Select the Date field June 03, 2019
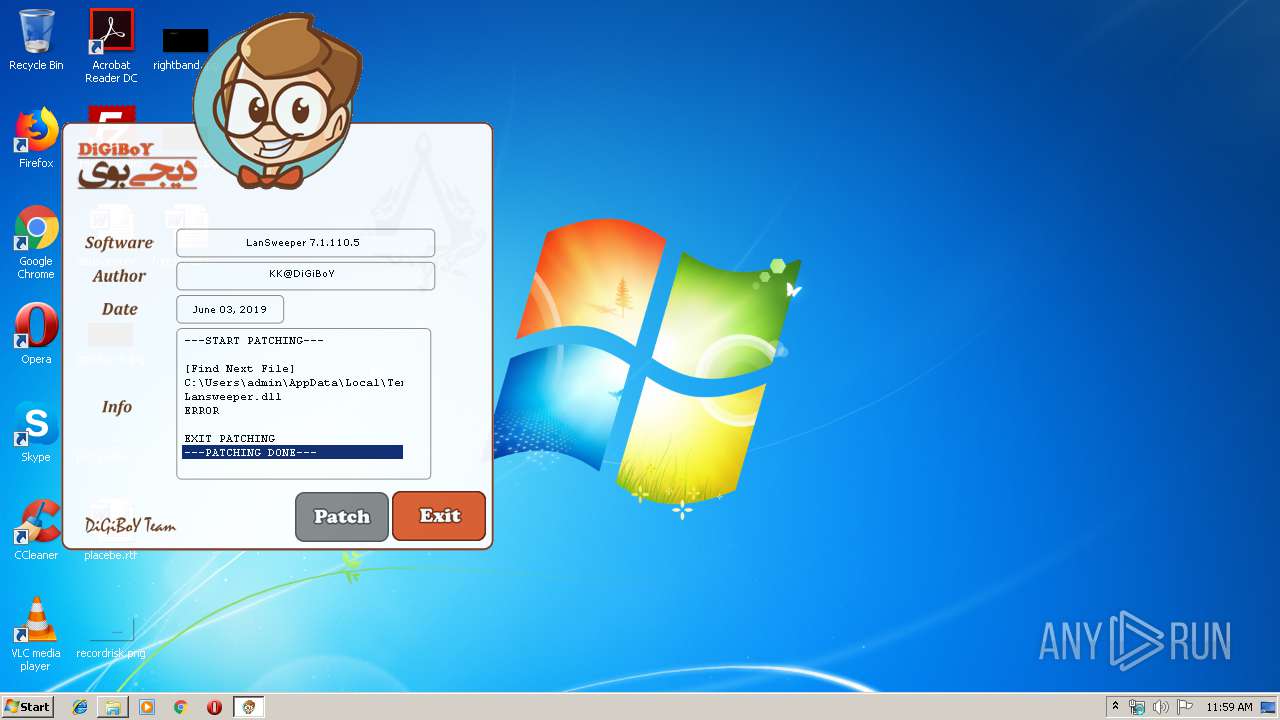Screen dimensions: 1280x720 point(230,309)
